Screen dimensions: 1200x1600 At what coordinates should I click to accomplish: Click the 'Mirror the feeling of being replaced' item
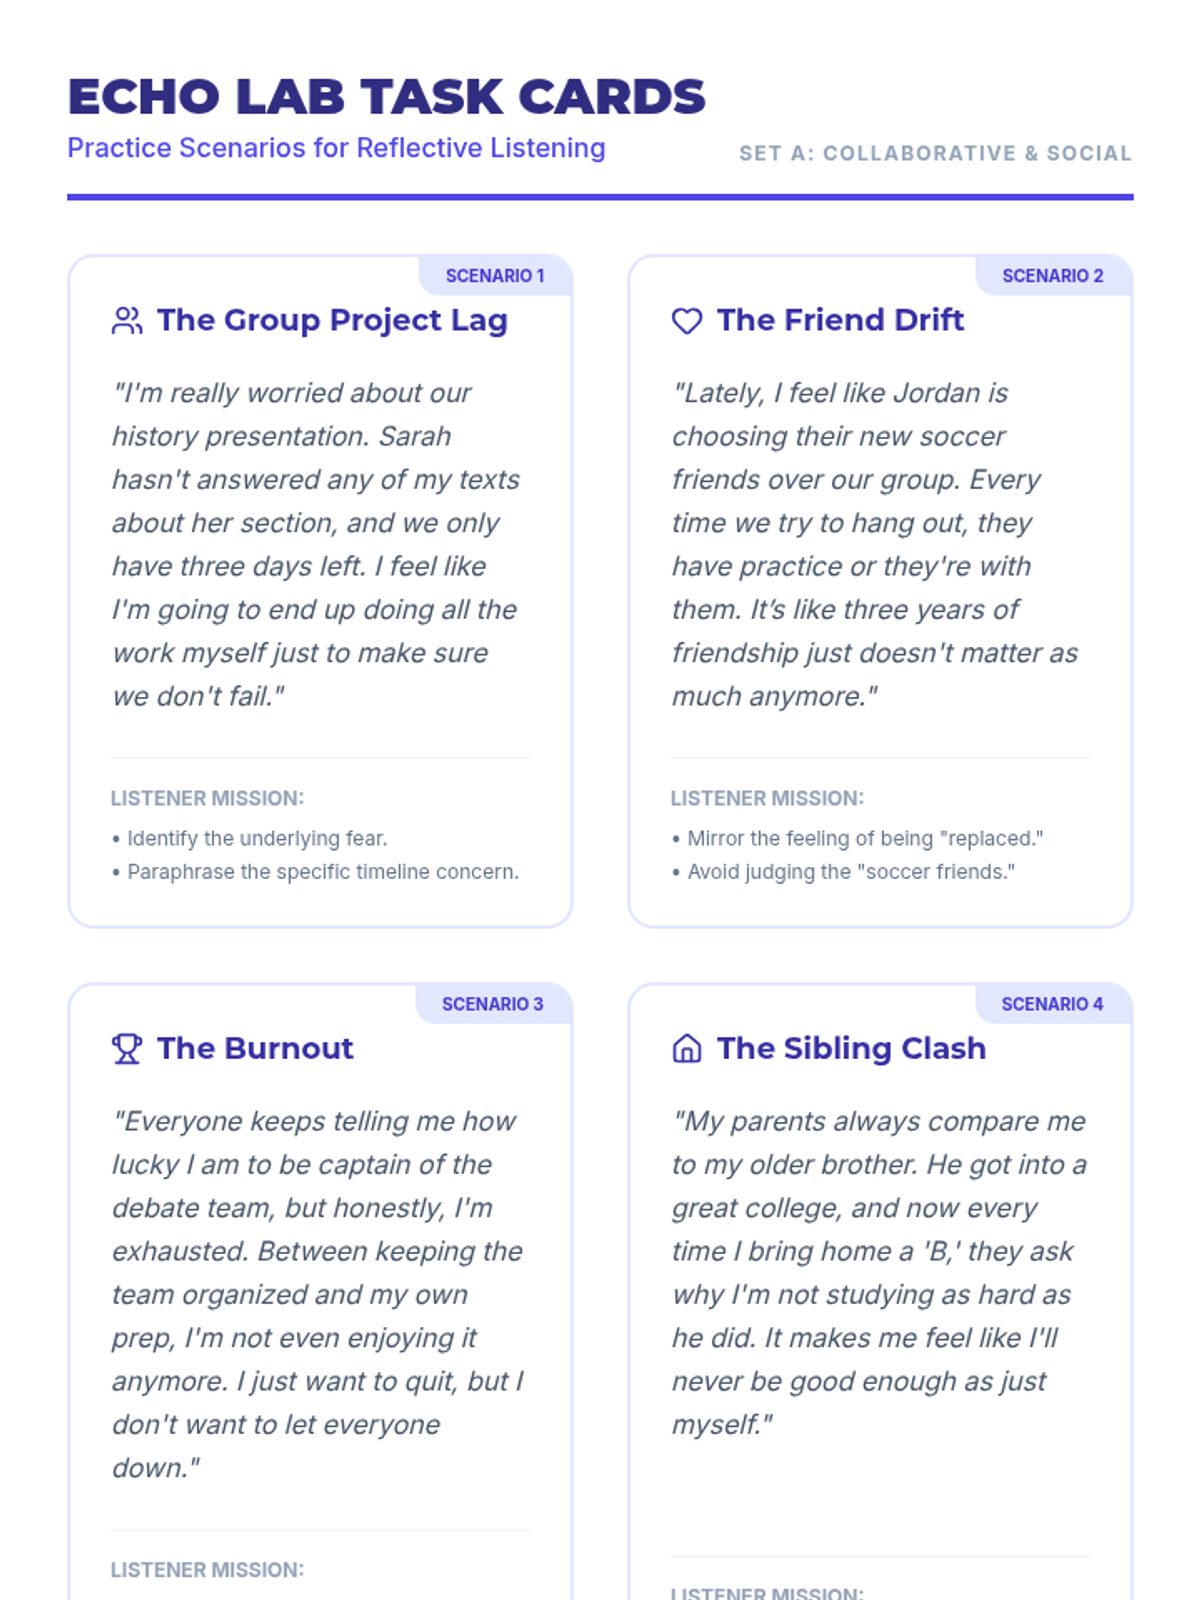858,838
